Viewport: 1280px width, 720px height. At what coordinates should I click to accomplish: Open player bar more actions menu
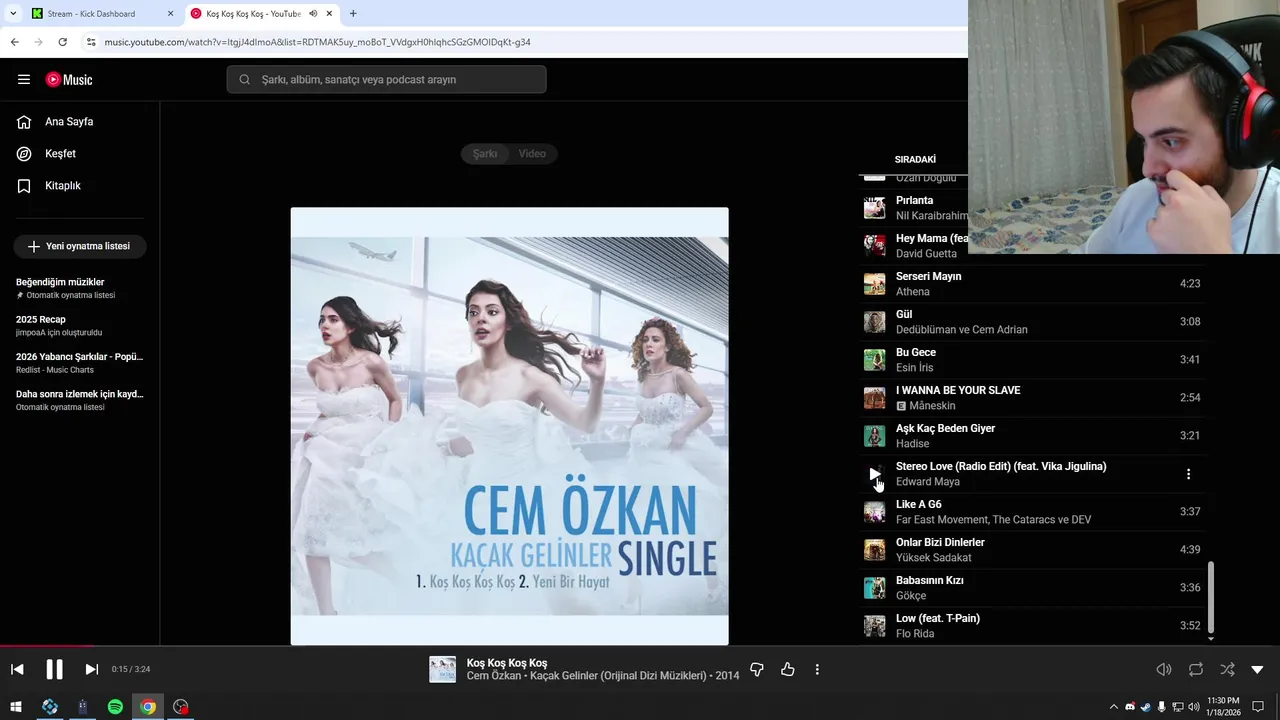pyautogui.click(x=817, y=669)
